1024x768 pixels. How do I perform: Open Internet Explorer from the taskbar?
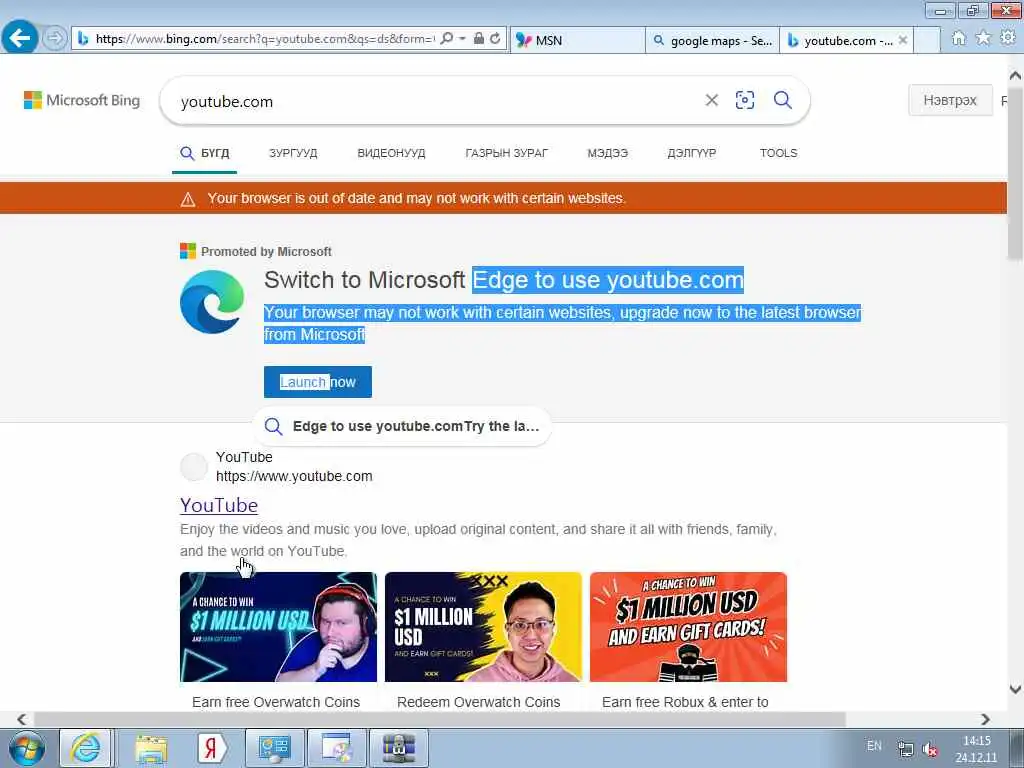pyautogui.click(x=86, y=748)
